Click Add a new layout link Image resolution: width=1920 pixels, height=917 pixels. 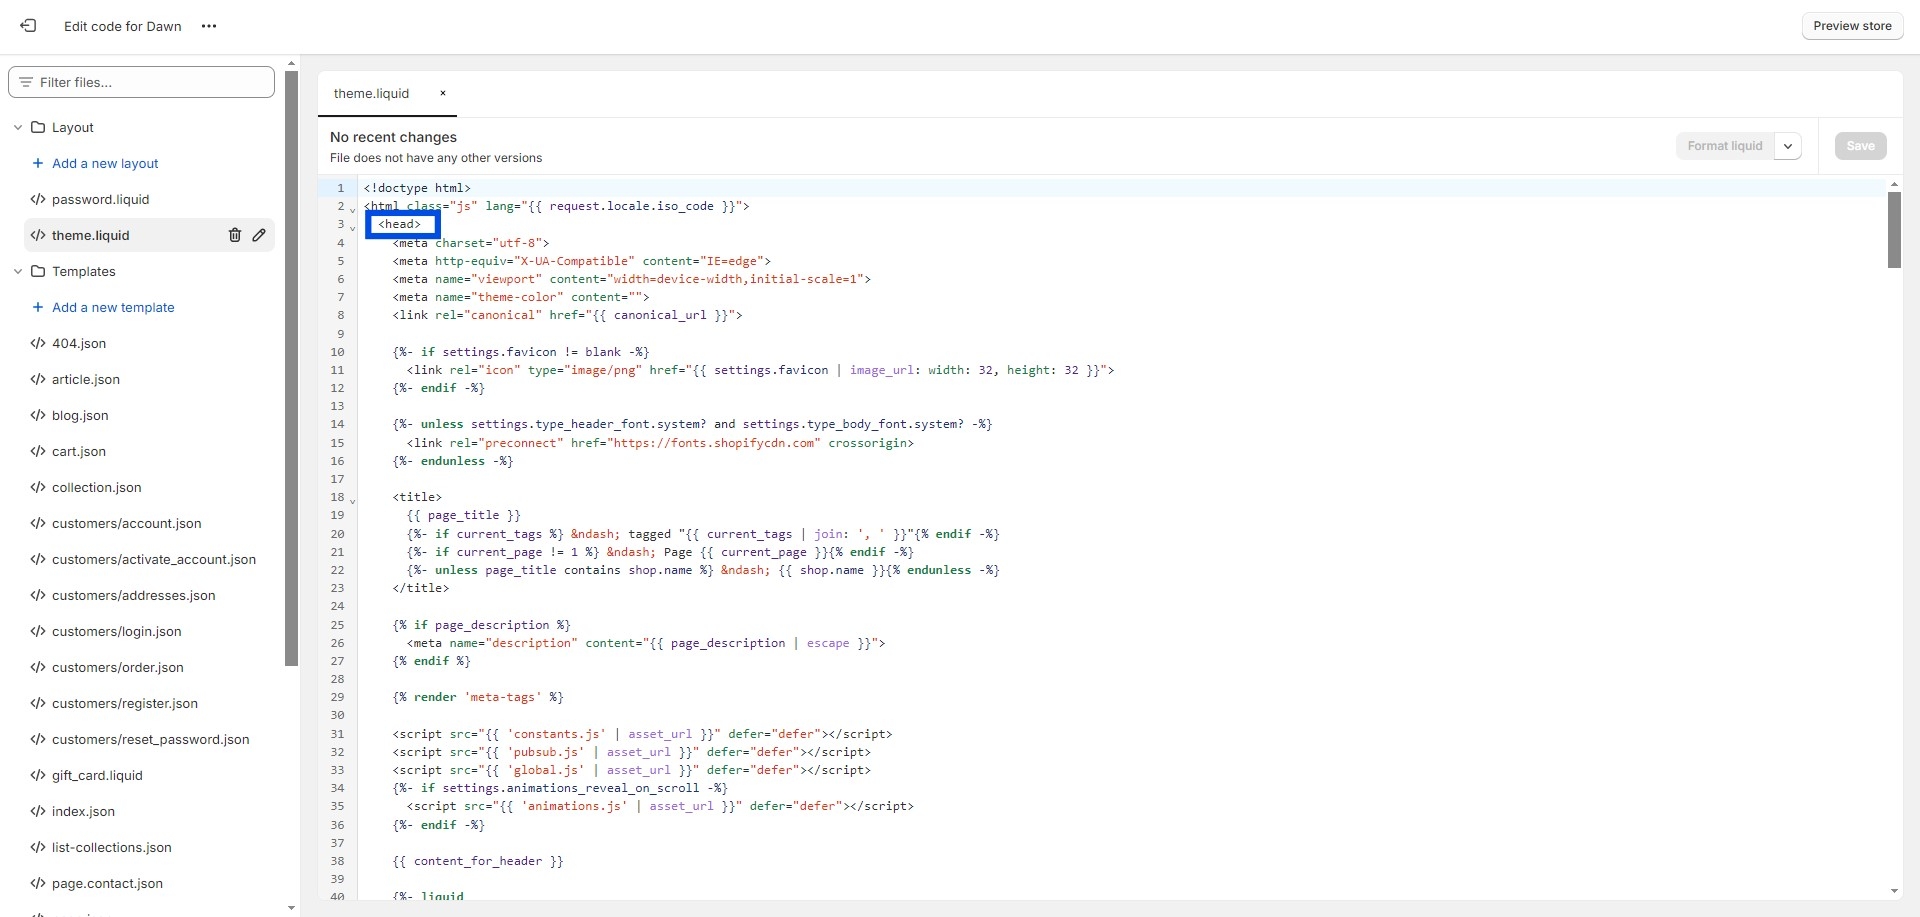tap(105, 163)
